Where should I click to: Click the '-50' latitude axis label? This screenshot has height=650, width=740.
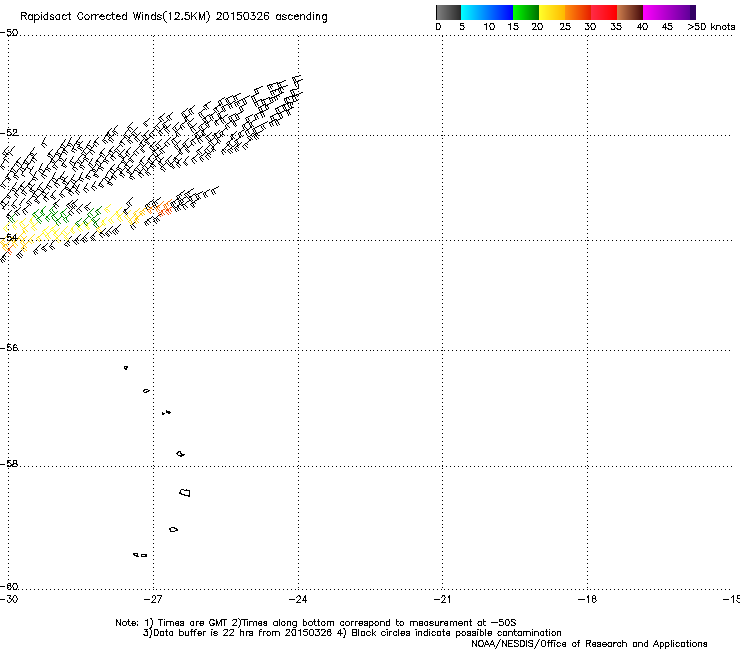[x=9, y=33]
